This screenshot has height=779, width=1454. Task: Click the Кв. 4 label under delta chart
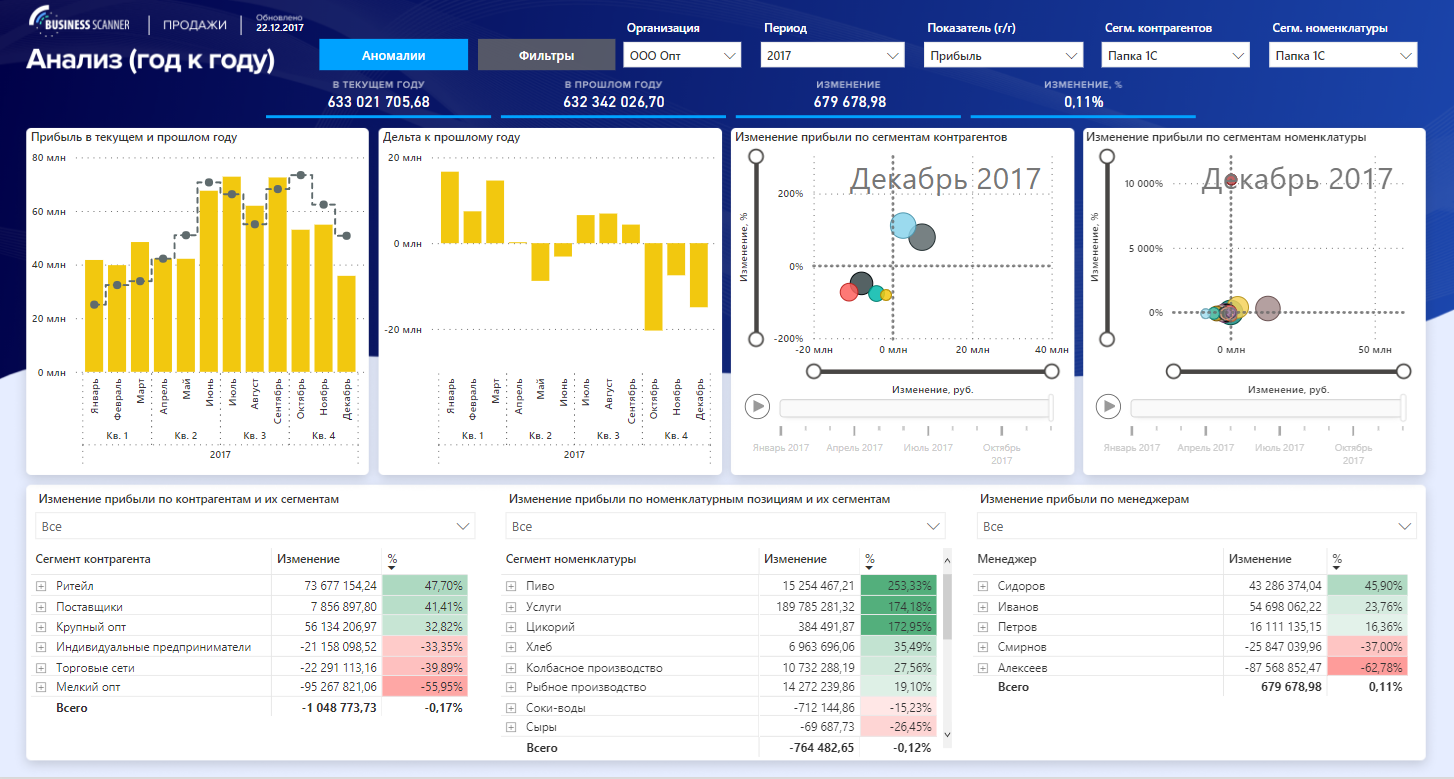point(676,436)
